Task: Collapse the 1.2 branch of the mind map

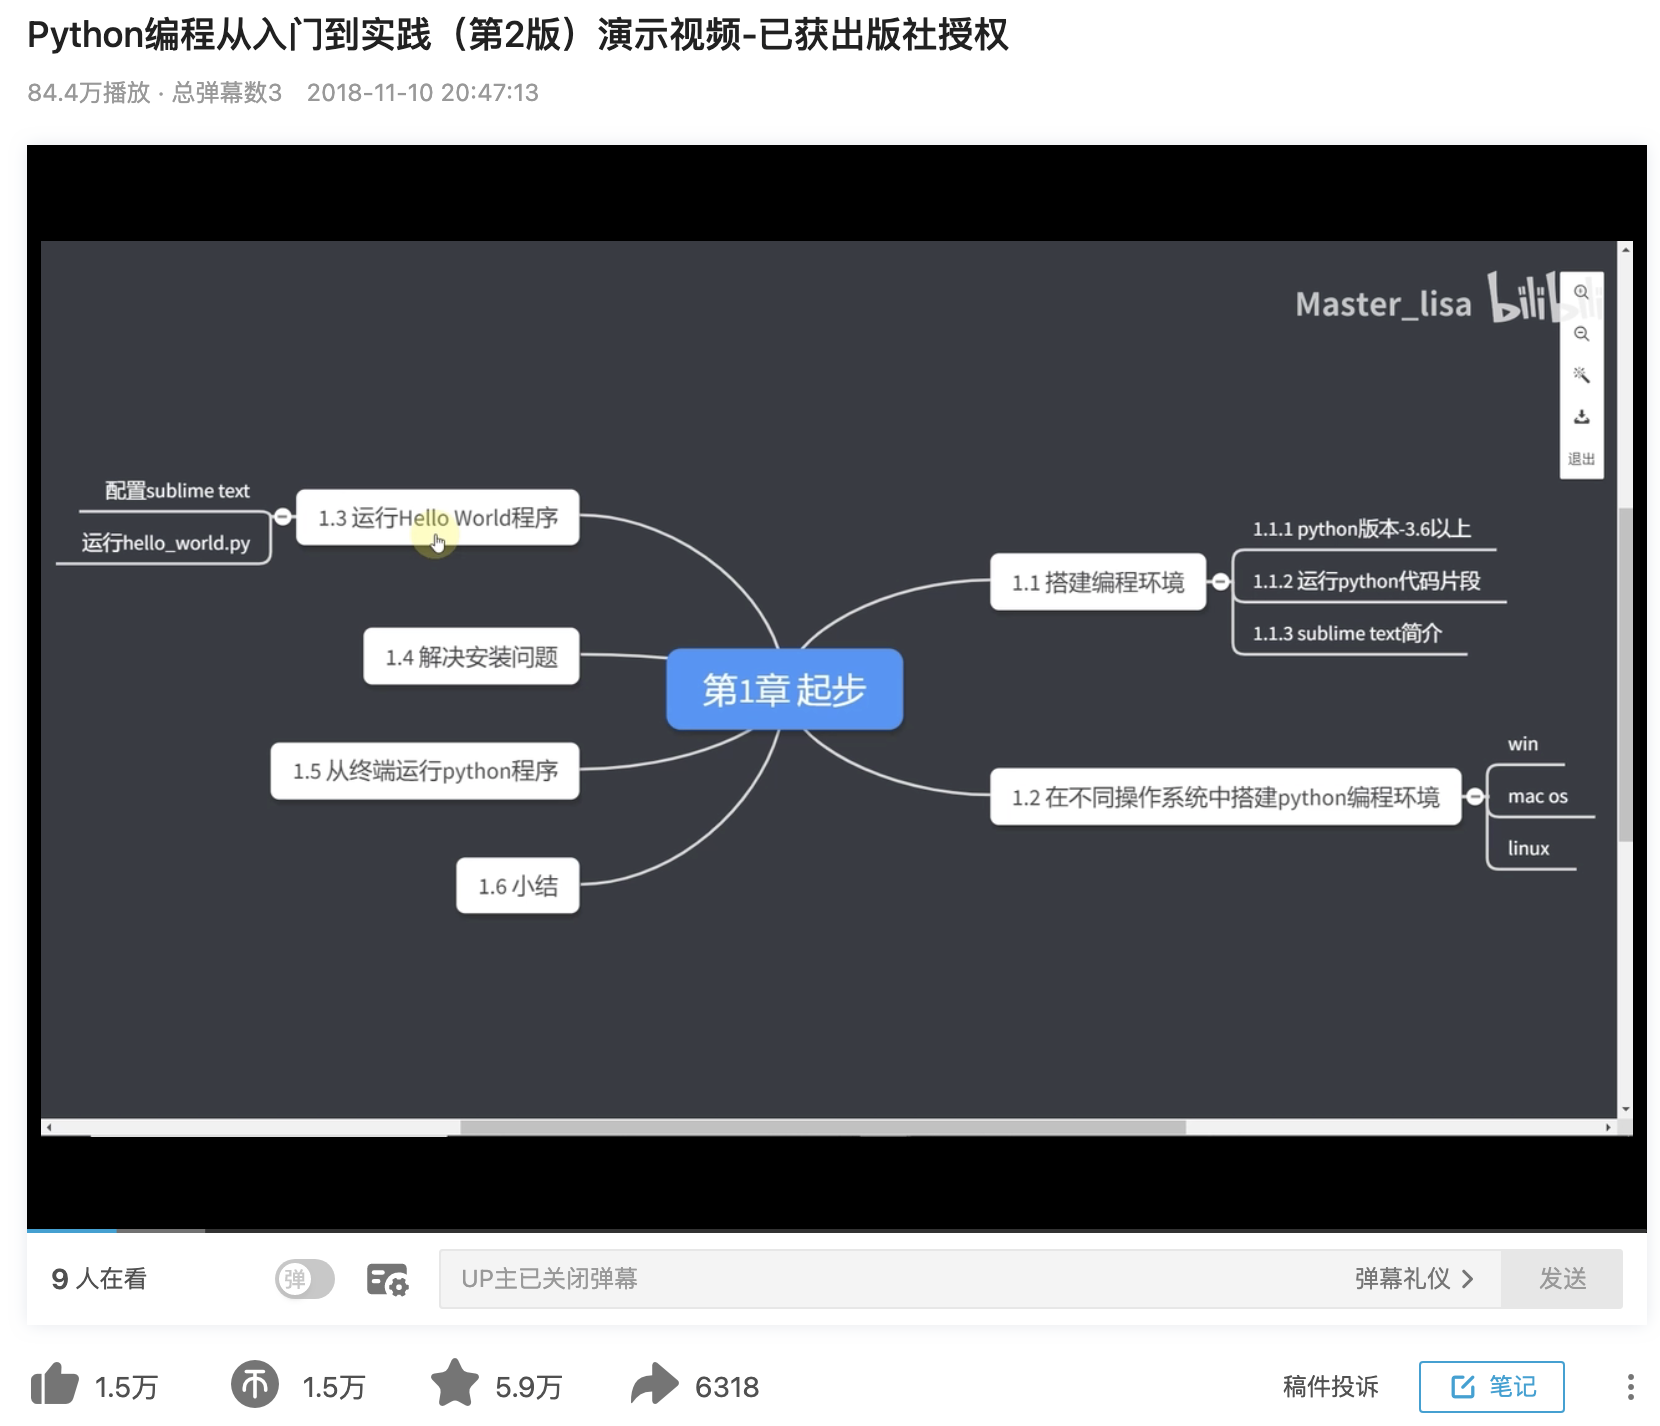Action: click(x=1476, y=796)
